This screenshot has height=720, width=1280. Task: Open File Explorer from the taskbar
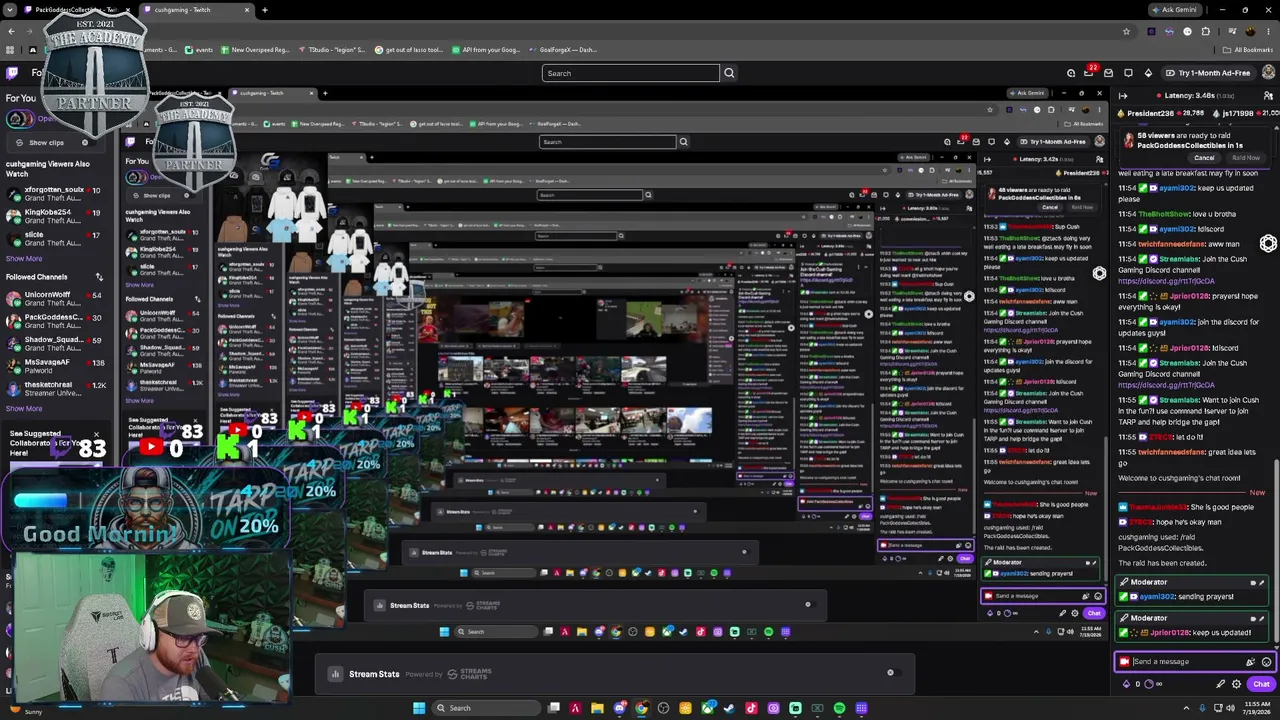597,708
